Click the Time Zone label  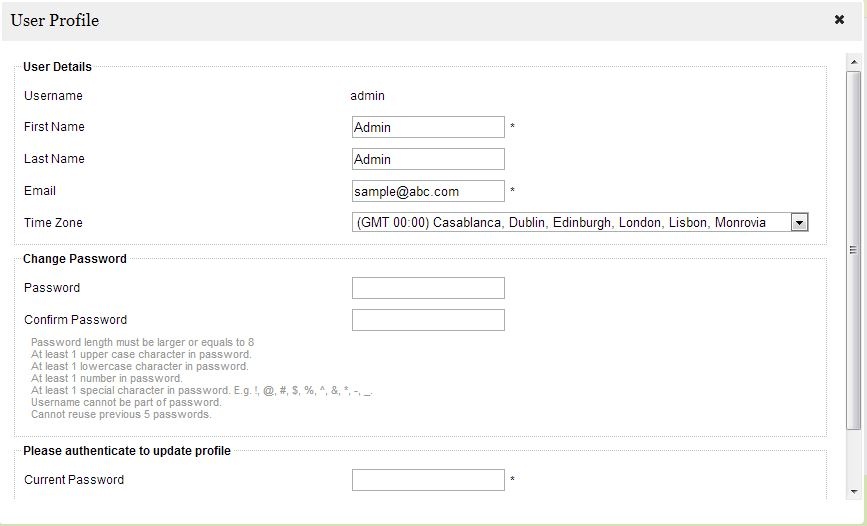pyautogui.click(x=53, y=223)
